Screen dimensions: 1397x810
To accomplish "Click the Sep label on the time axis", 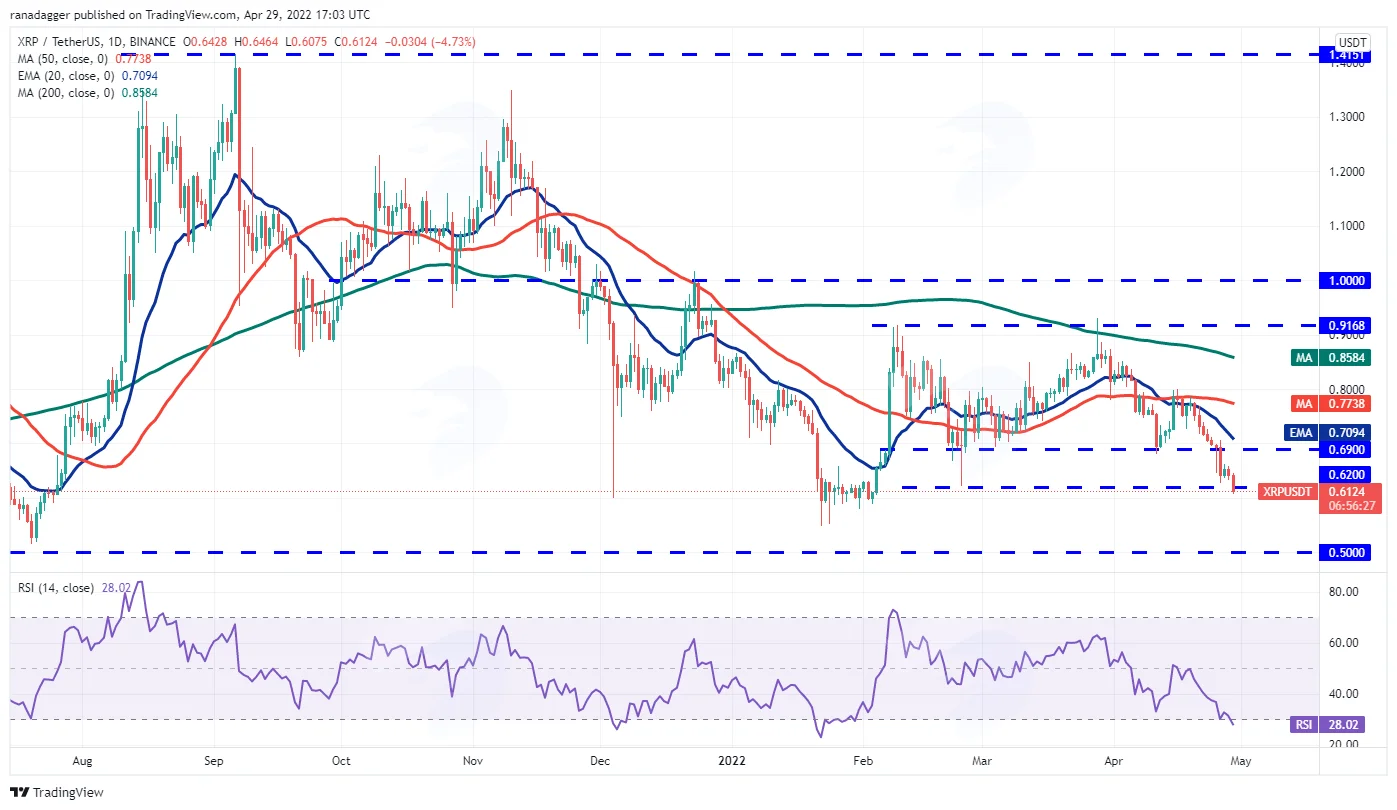I will [x=214, y=760].
